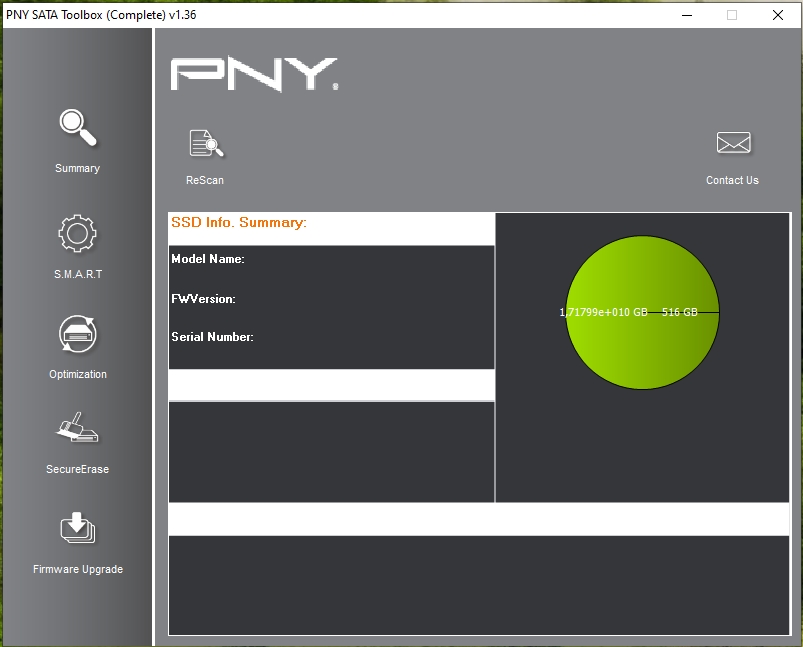Click the Serial Number field label
Image resolution: width=803 pixels, height=647 pixels.
click(x=212, y=337)
